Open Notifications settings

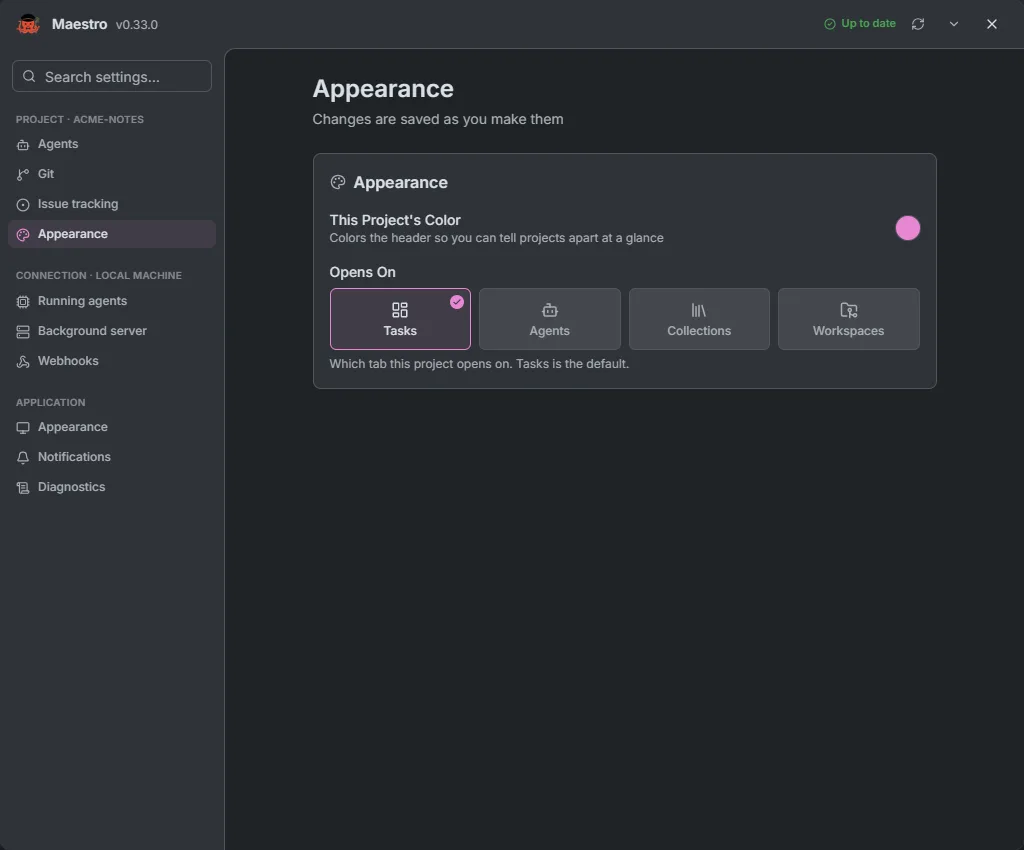click(x=112, y=458)
